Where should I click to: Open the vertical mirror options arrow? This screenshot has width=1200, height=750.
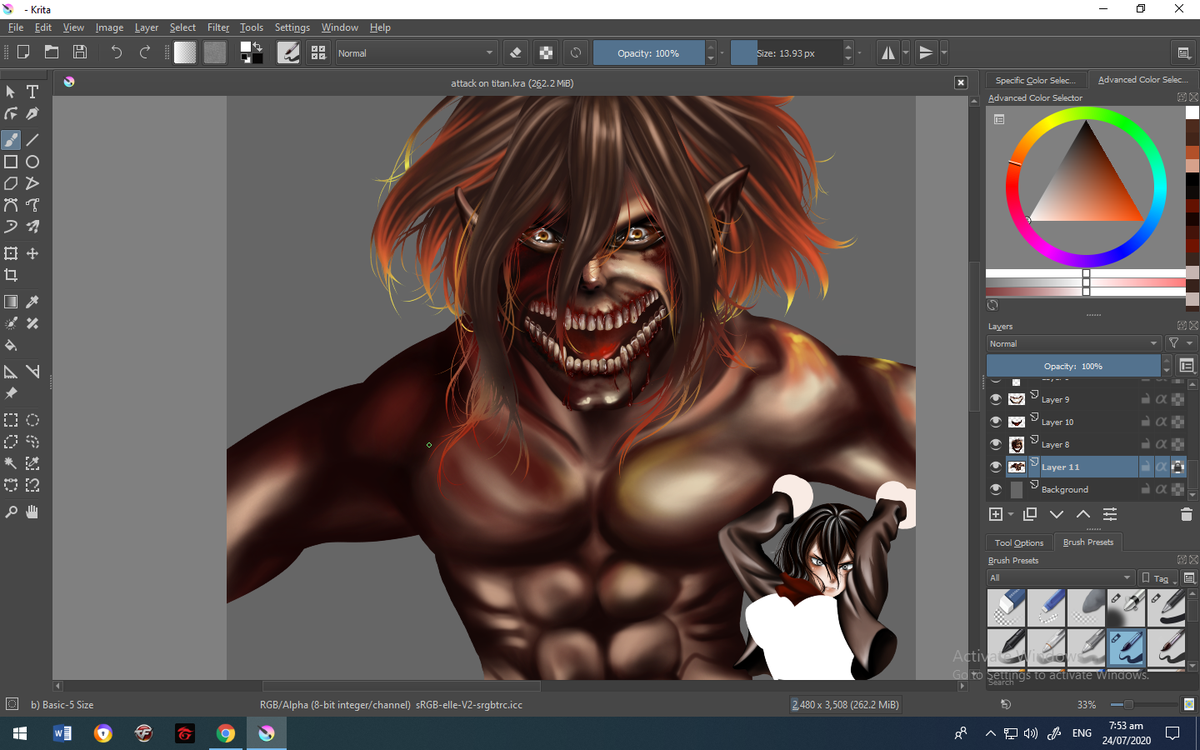tap(943, 52)
